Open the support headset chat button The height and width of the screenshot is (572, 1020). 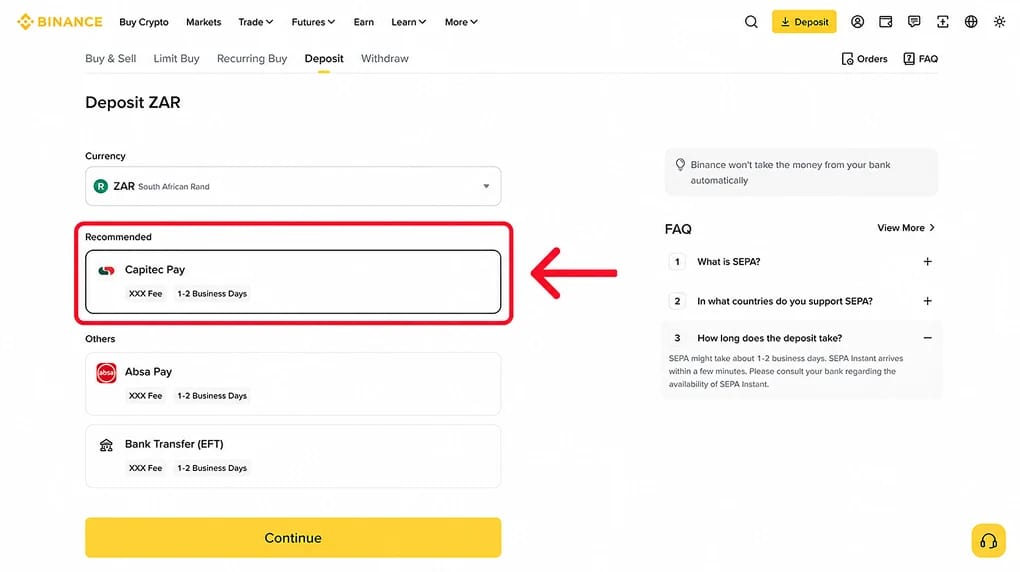tap(988, 540)
